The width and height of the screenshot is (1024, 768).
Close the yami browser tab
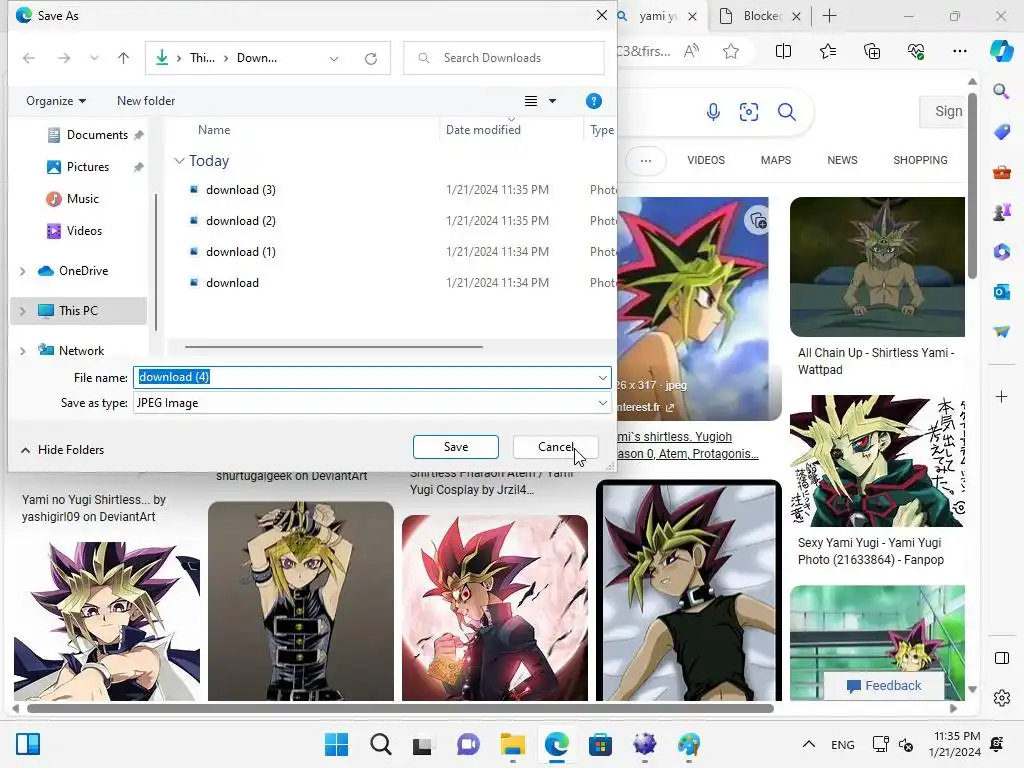tap(692, 16)
